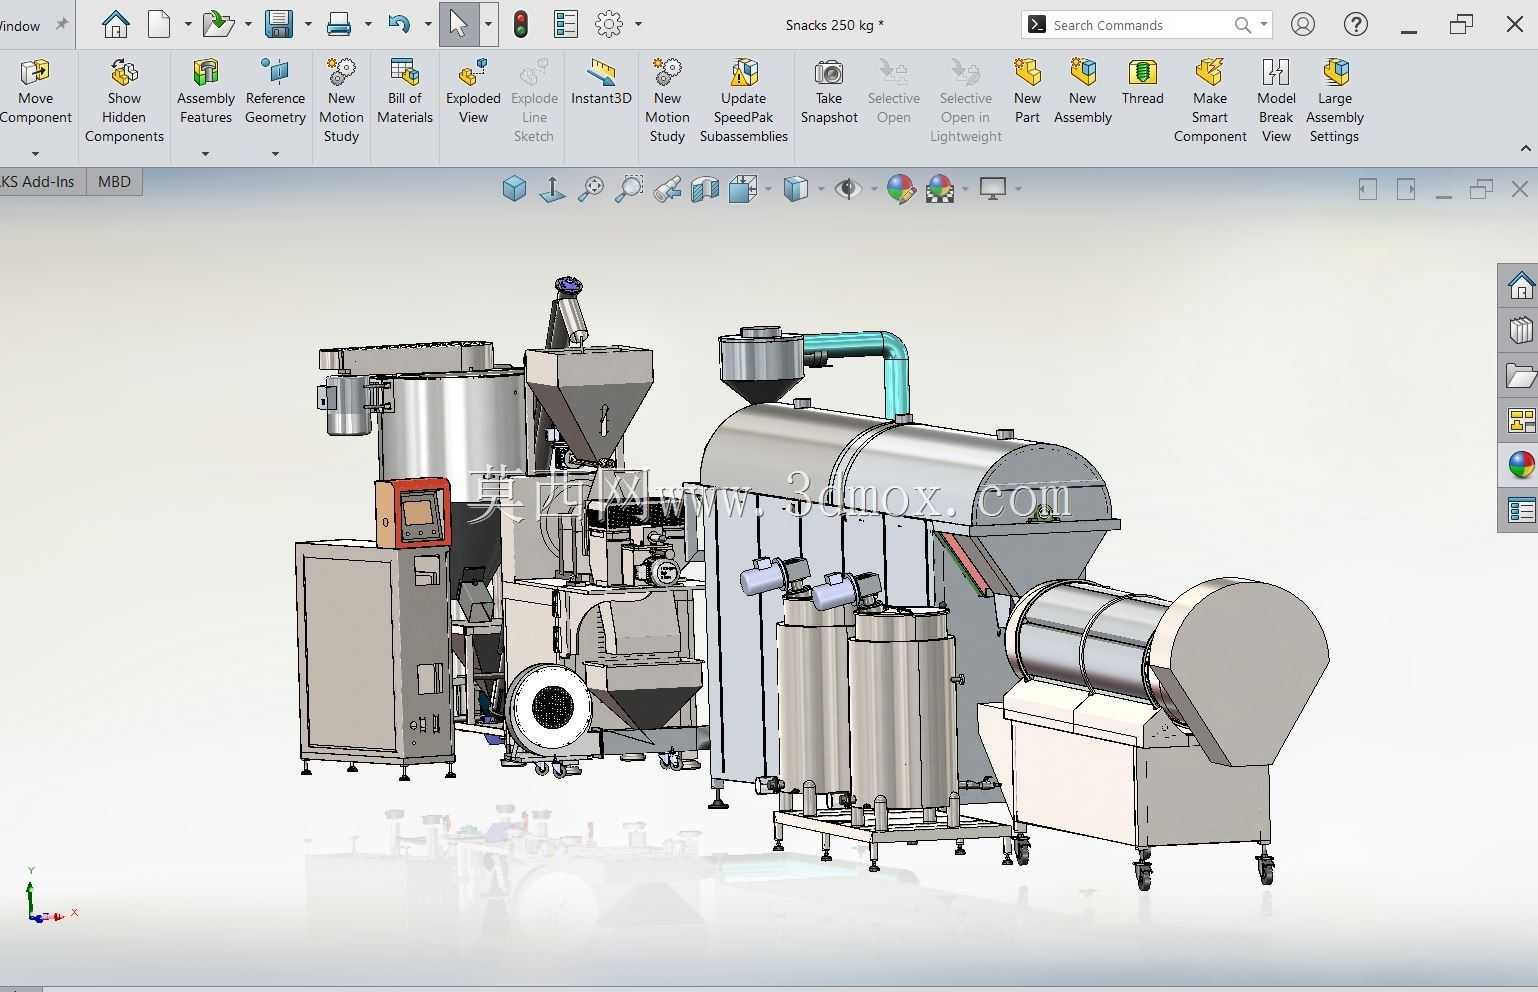Open Dynamic Annotation Views icon
The width and height of the screenshot is (1538, 992).
pyautogui.click(x=743, y=188)
